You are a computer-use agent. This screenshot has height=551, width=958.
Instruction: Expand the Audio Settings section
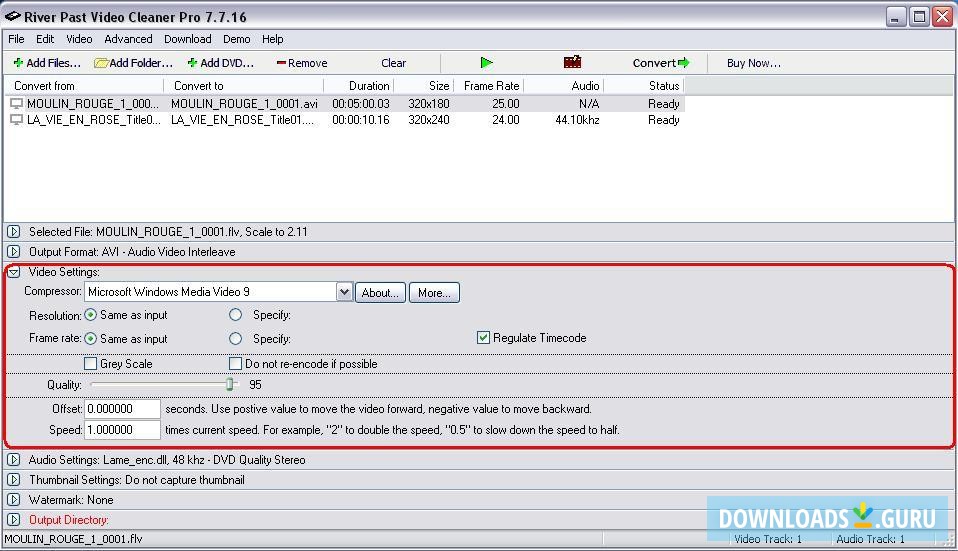[13, 459]
